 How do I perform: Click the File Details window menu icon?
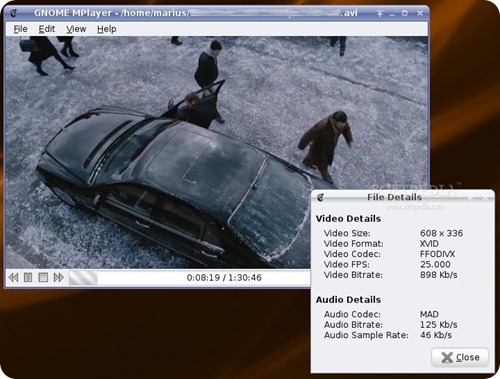320,198
